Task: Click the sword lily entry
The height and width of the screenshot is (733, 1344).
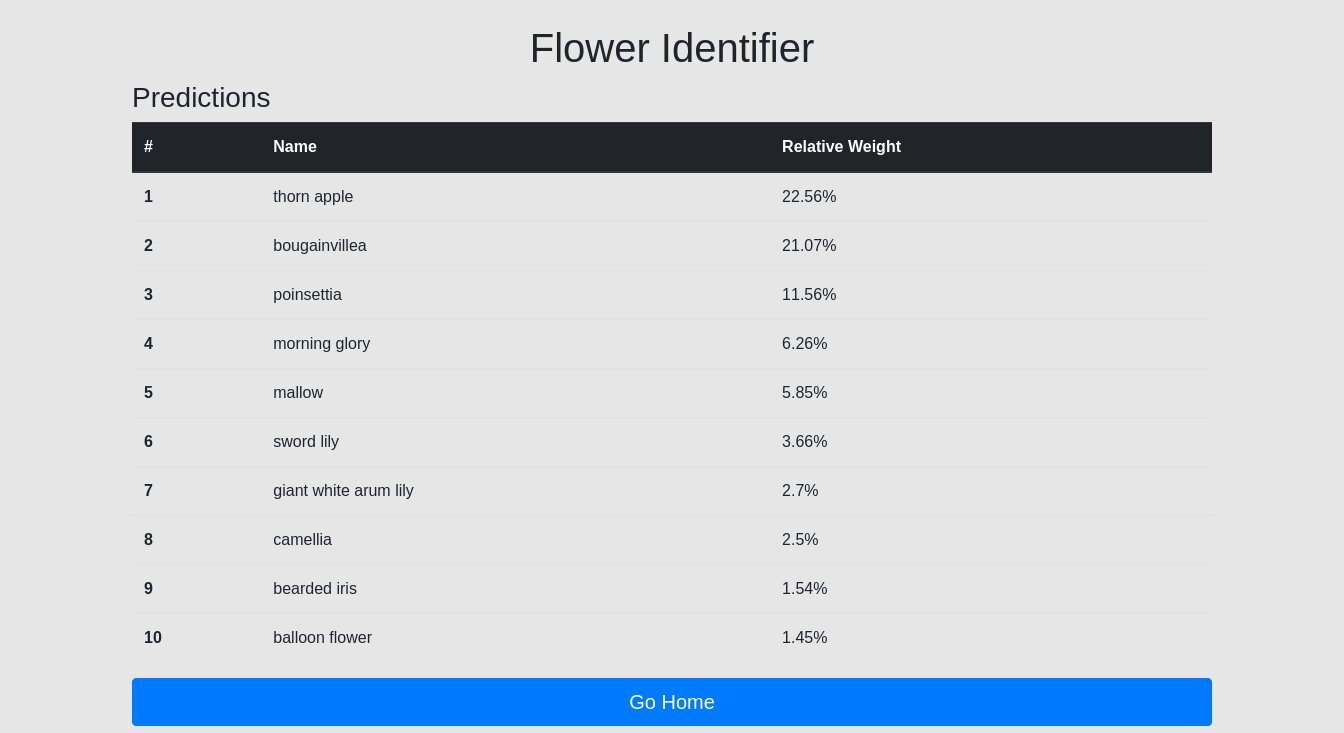Action: click(306, 442)
